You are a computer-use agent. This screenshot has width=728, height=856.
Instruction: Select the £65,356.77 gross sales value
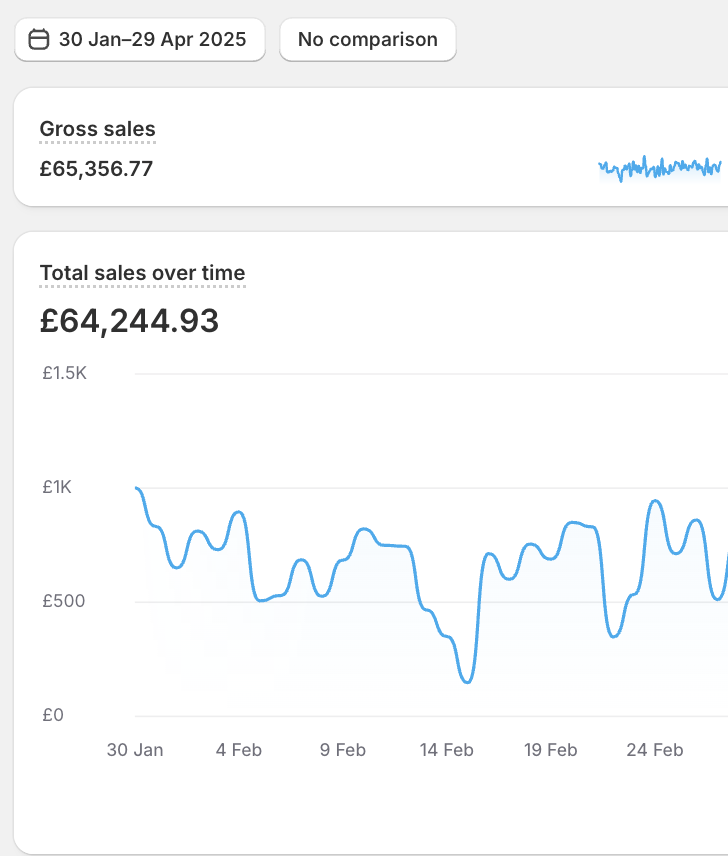point(96,169)
